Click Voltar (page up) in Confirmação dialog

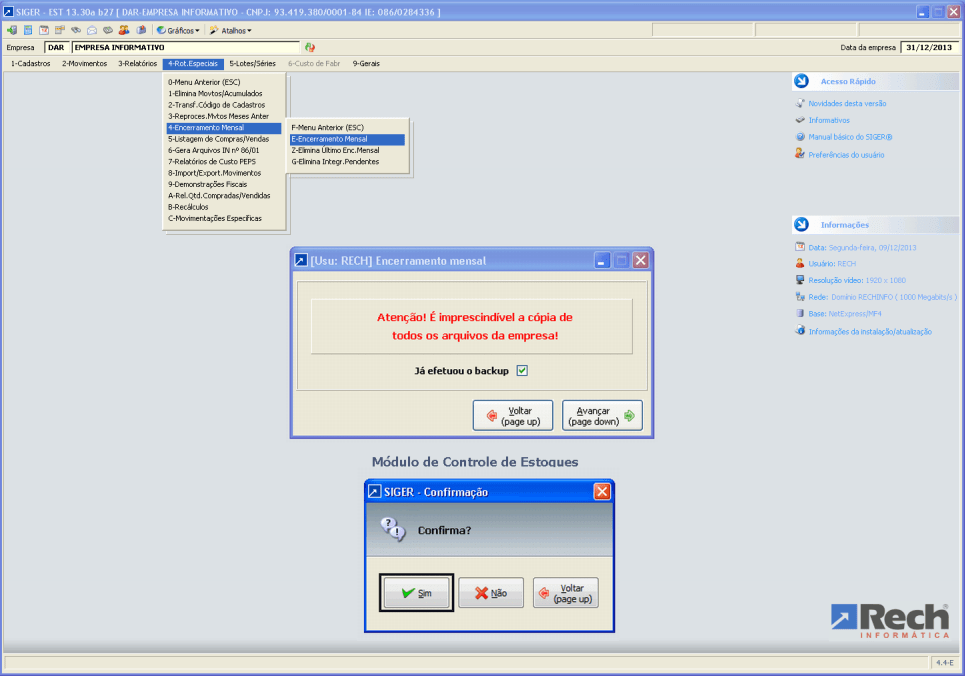[x=566, y=593]
